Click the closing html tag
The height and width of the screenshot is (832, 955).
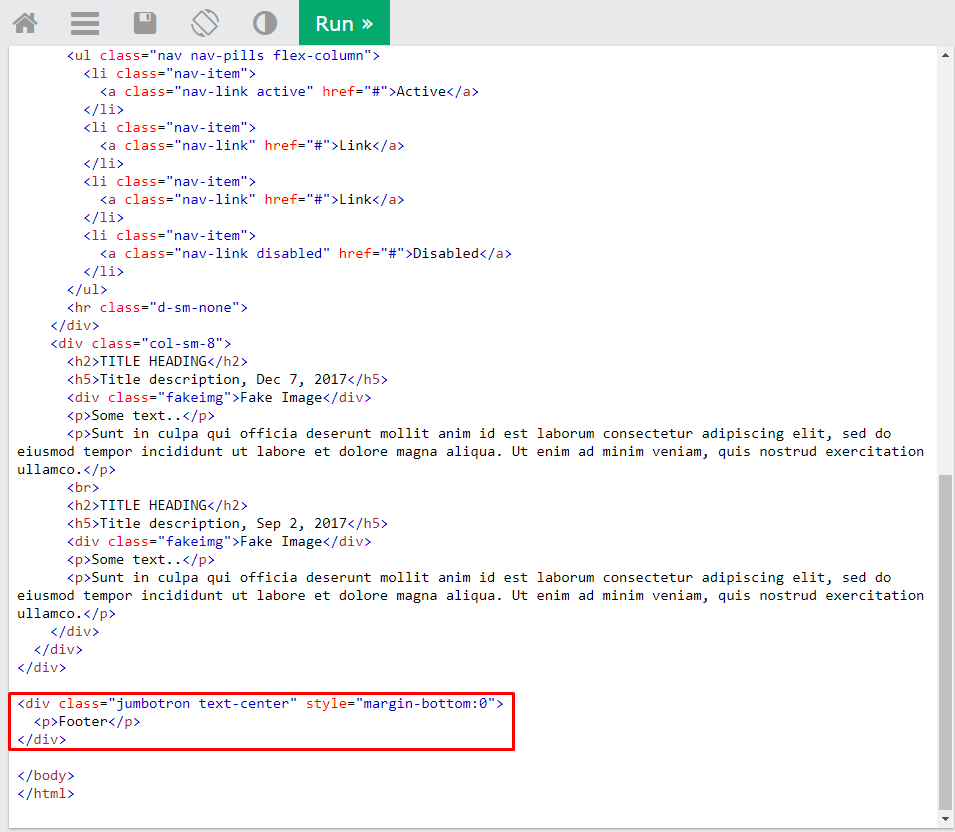(46, 794)
